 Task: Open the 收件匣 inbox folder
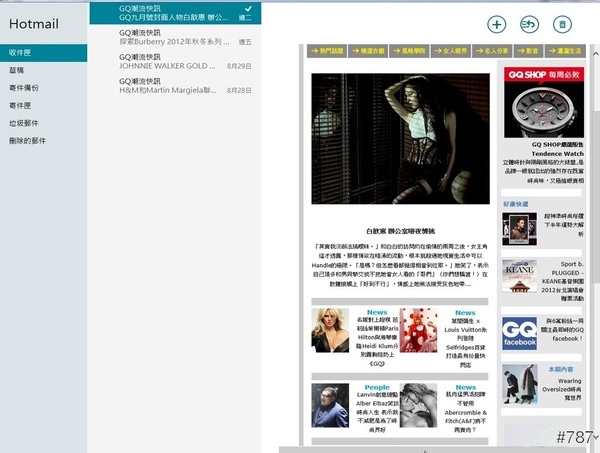tap(22, 51)
